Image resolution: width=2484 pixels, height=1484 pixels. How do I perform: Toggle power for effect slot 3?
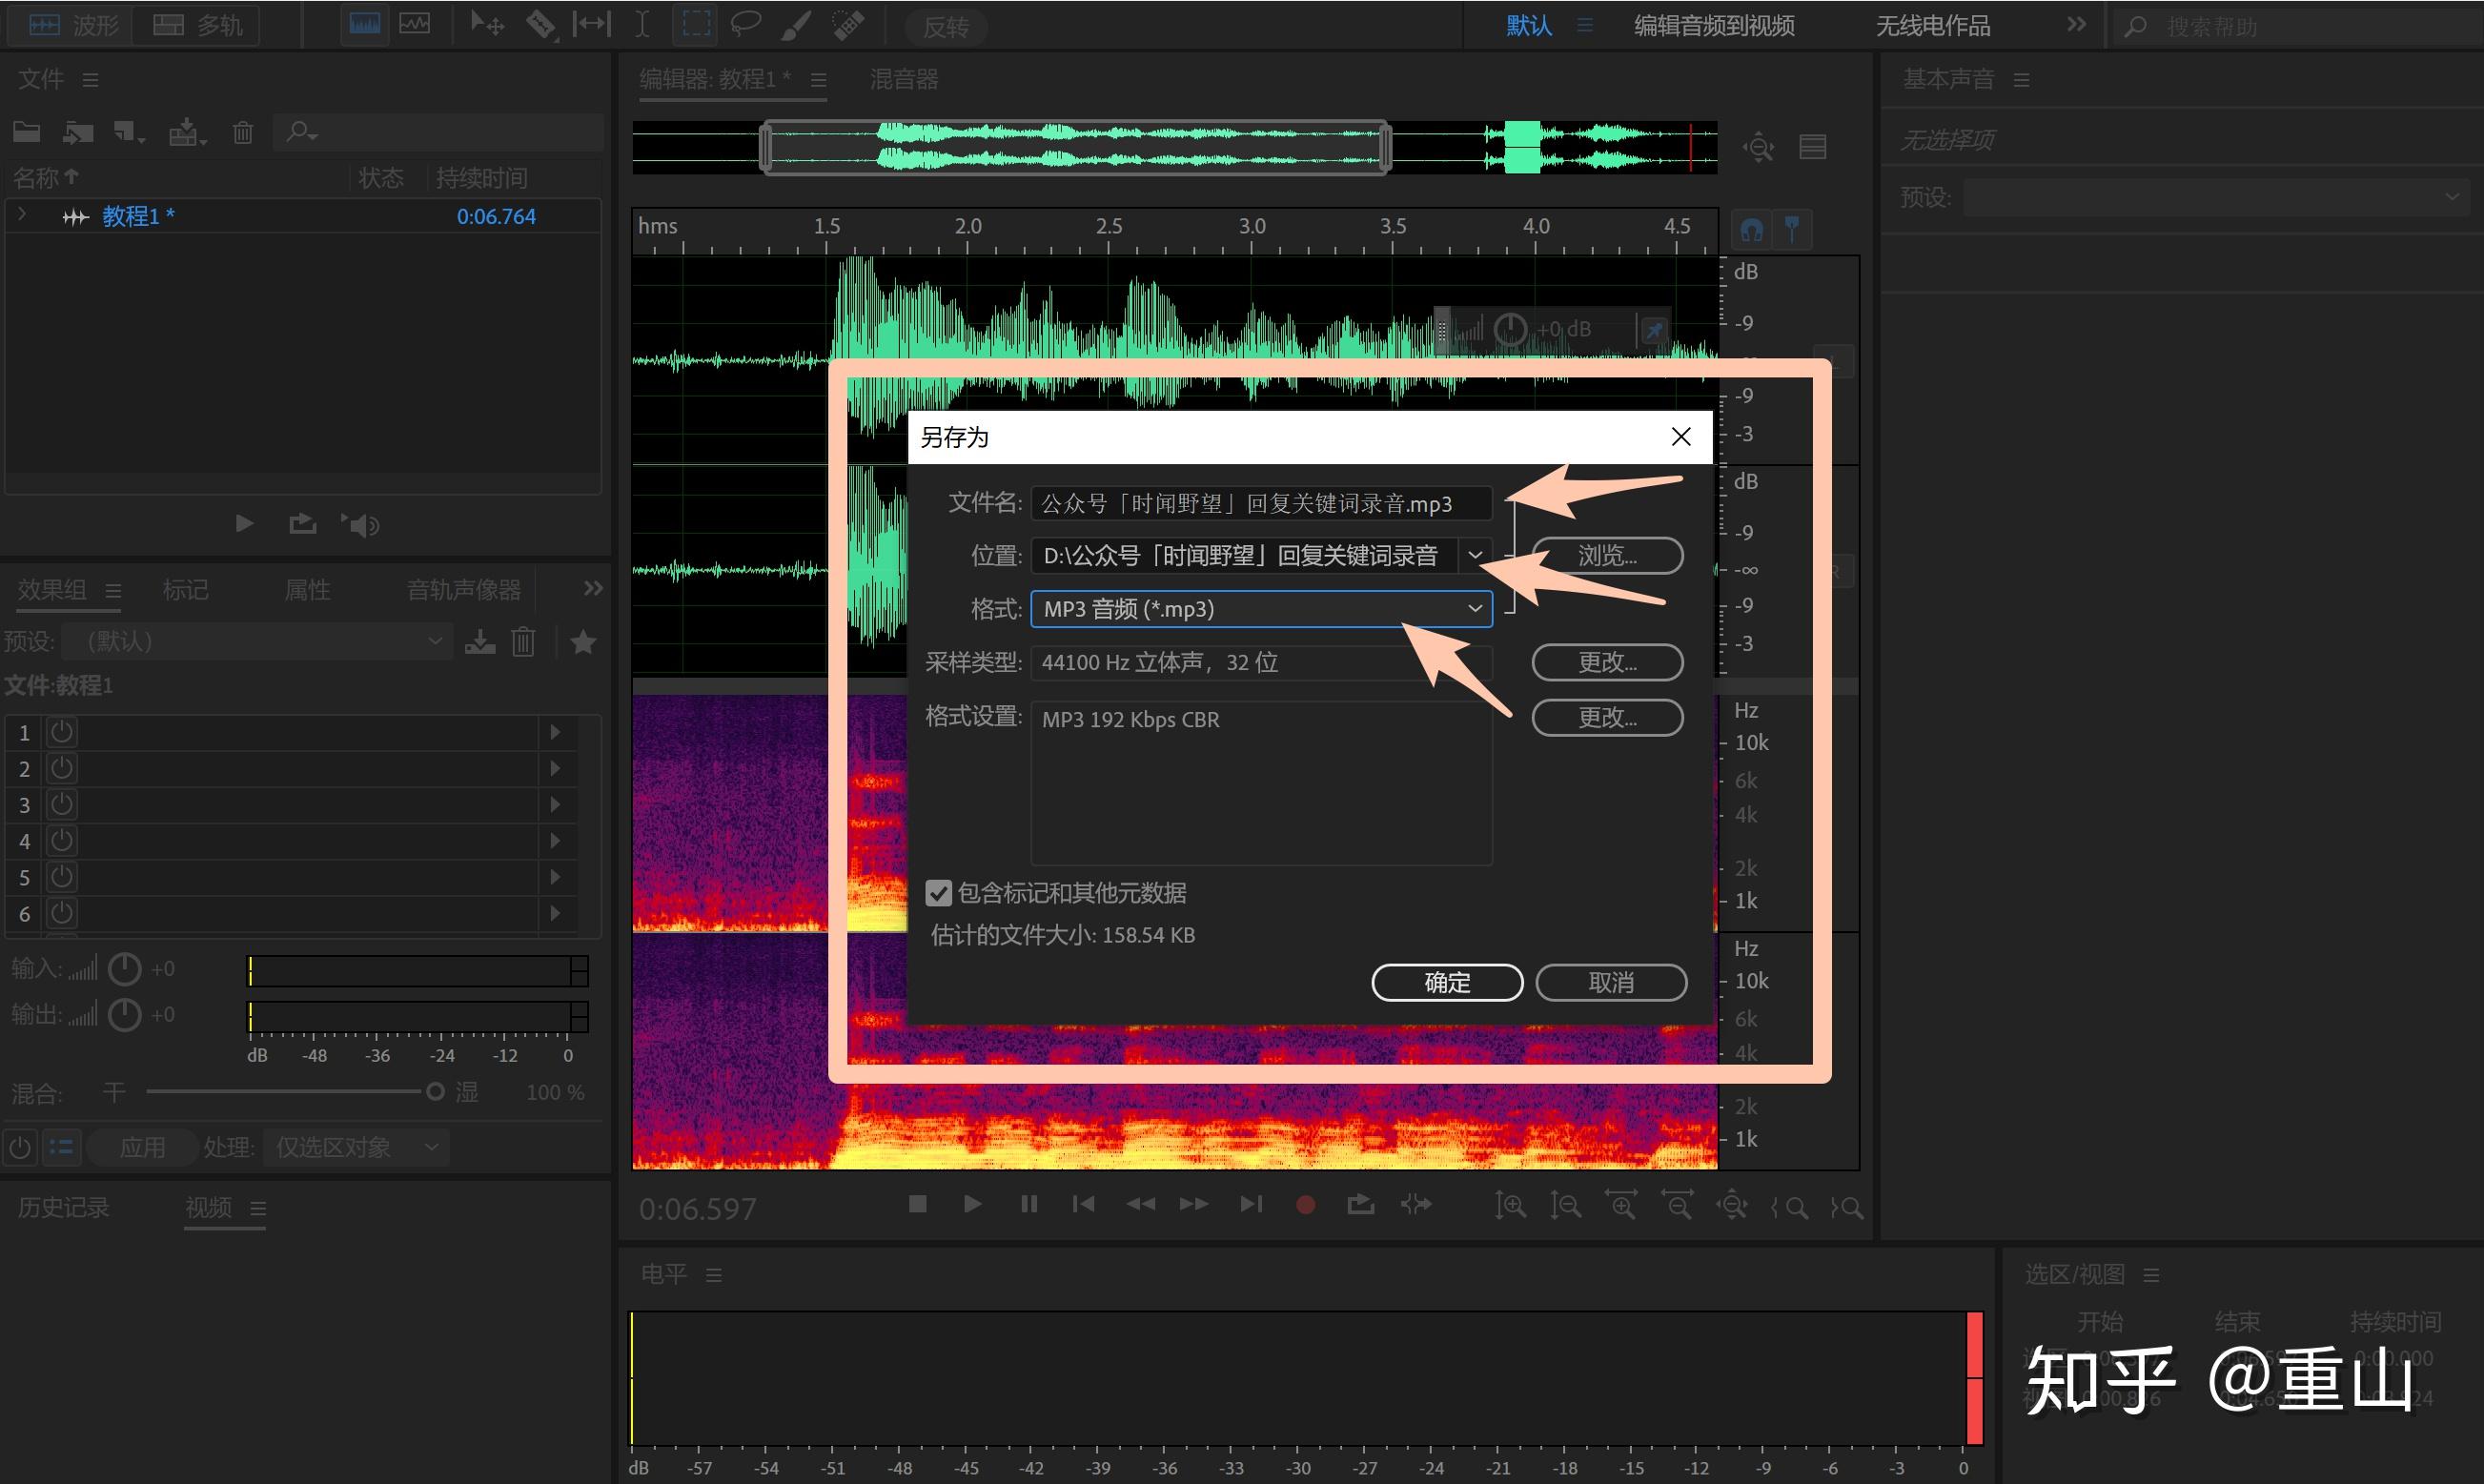[x=62, y=804]
